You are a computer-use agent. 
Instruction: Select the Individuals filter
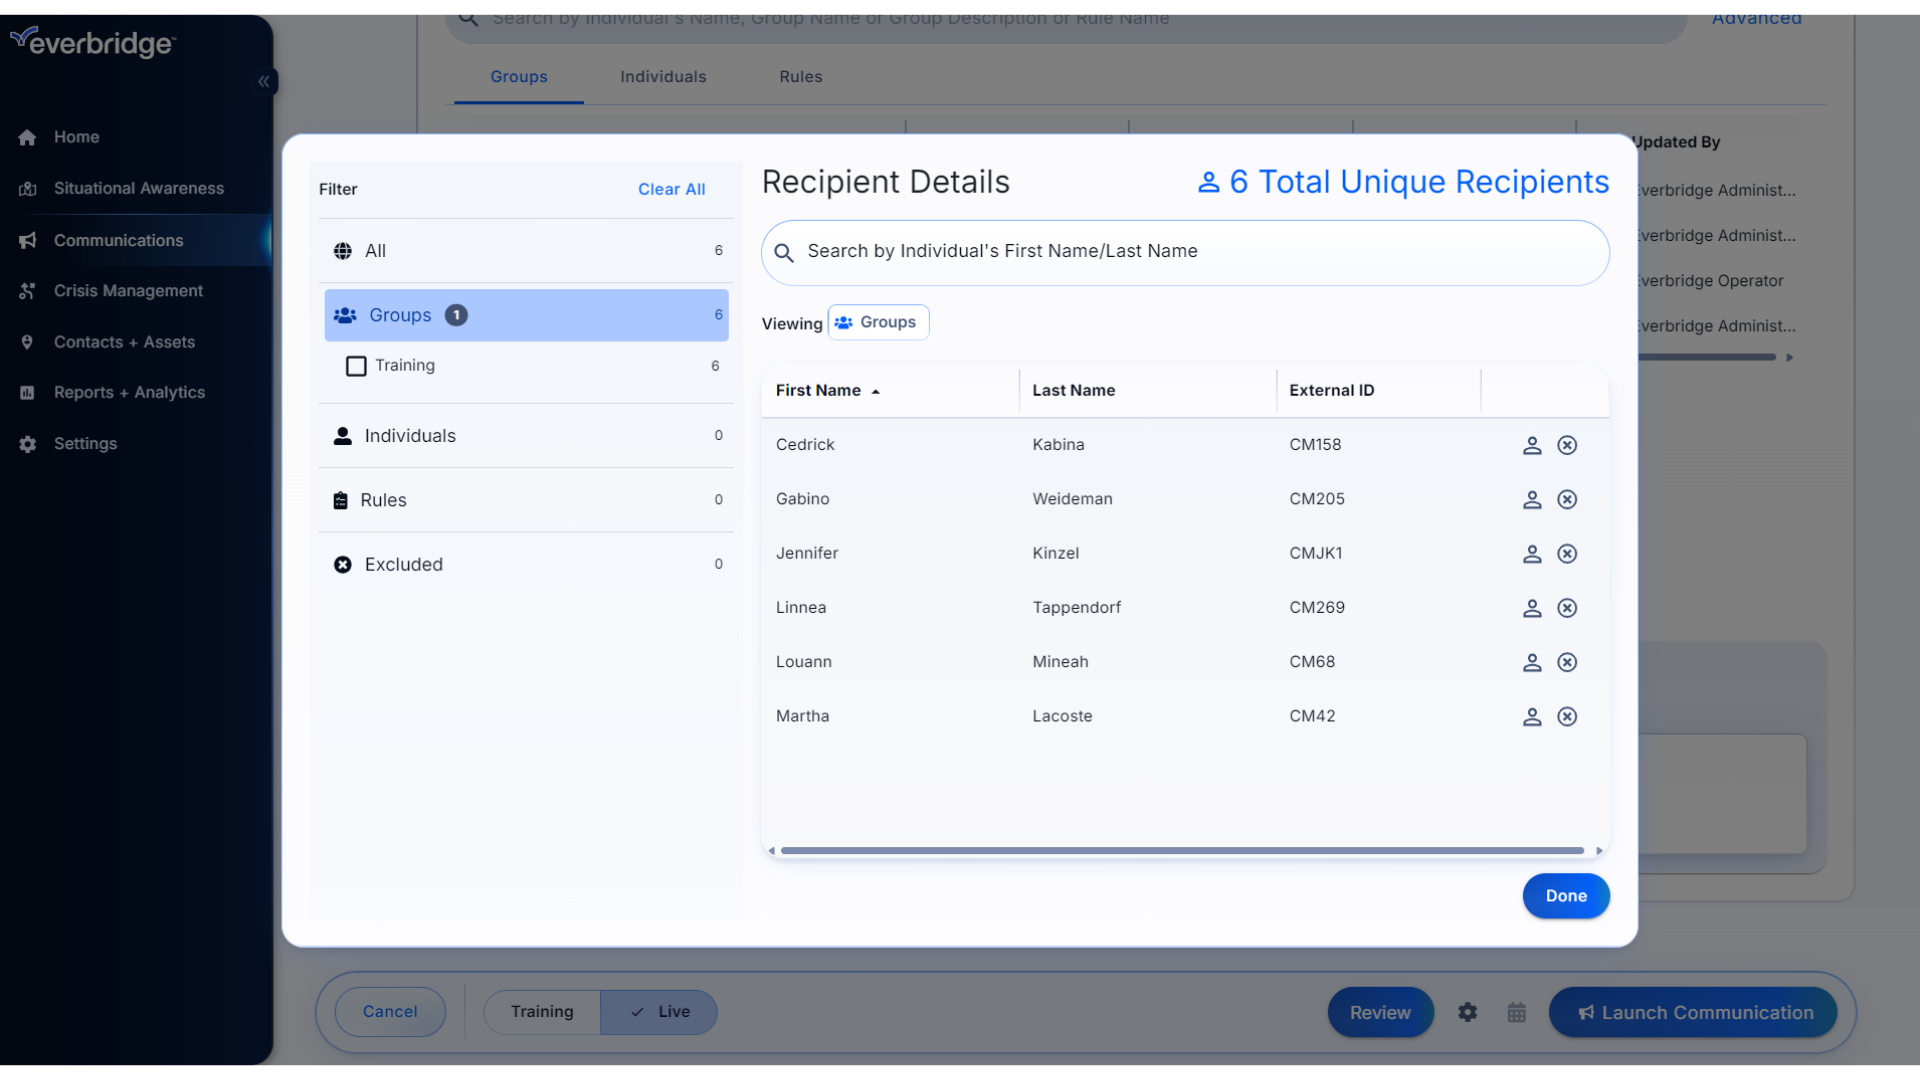[526, 435]
